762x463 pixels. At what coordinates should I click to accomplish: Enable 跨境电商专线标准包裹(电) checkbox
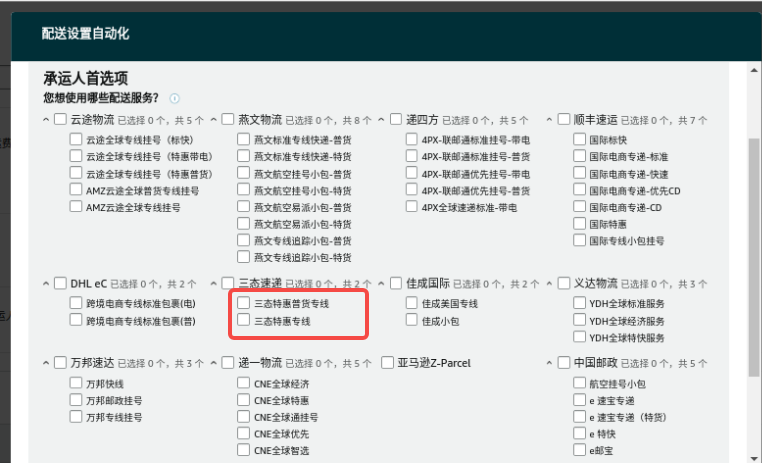(76, 302)
